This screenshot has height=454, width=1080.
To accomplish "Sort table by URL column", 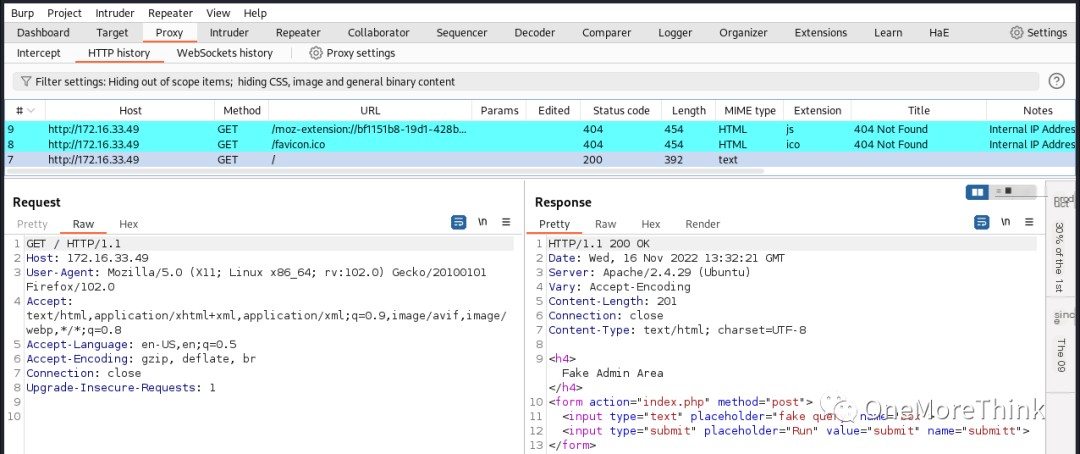I will click(x=370, y=110).
